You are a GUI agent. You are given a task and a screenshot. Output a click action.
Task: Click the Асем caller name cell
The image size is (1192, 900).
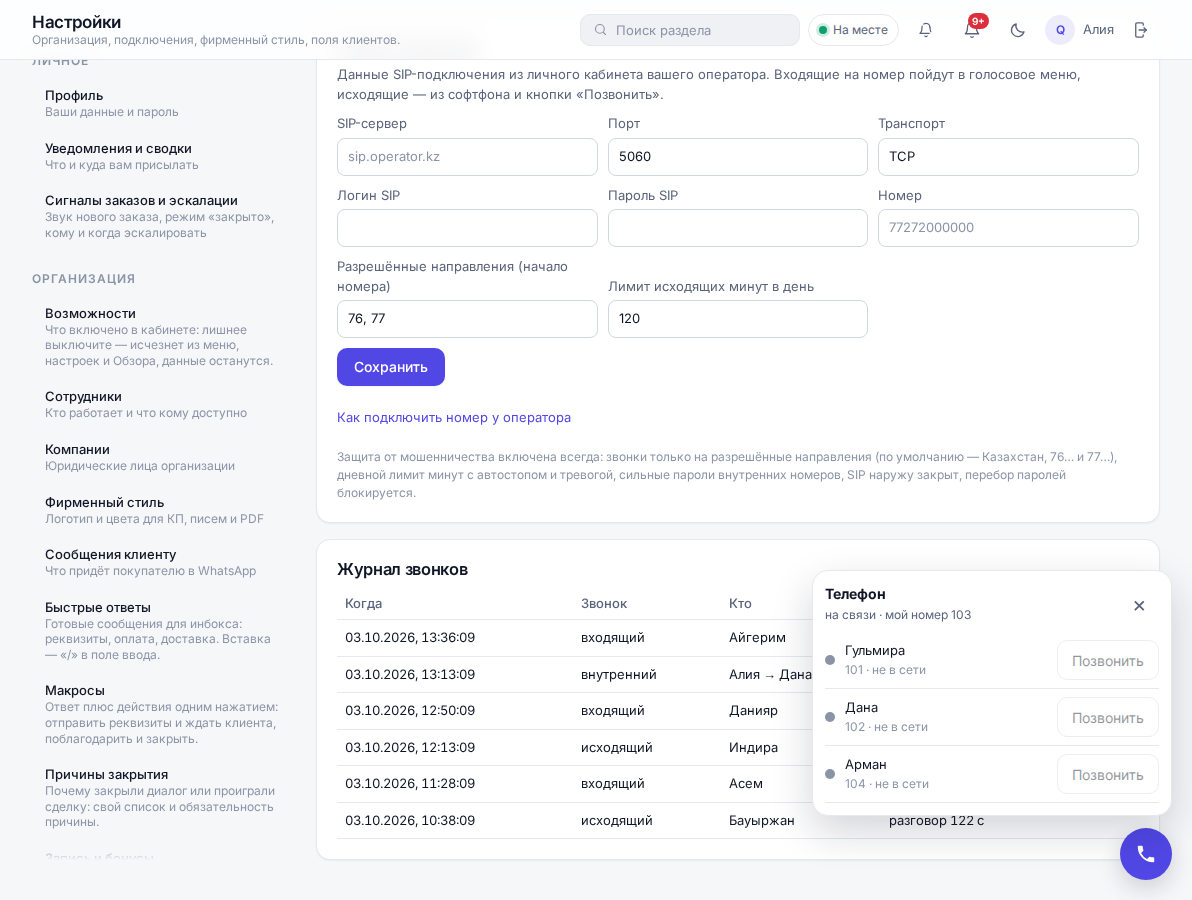pyautogui.click(x=746, y=784)
